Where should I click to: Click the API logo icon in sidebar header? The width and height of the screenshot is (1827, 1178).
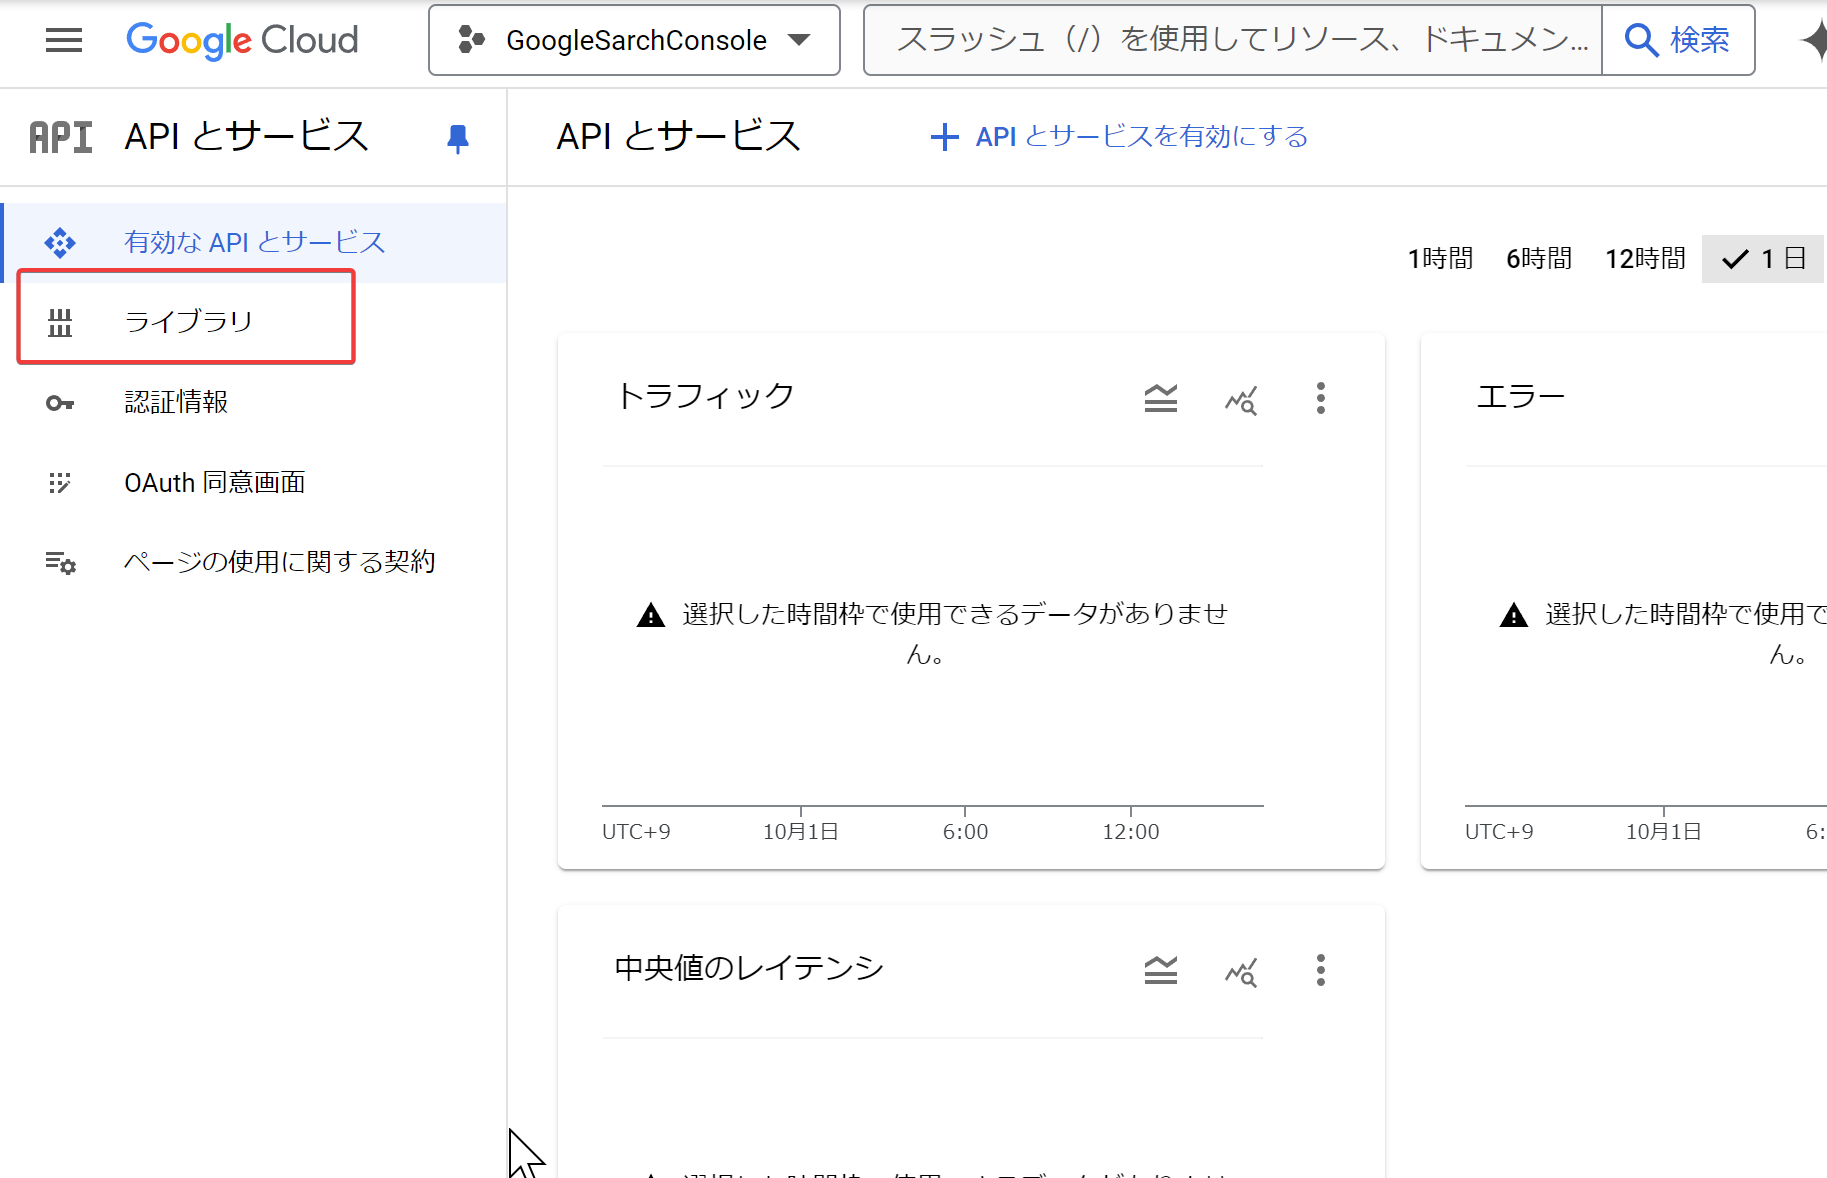[61, 137]
